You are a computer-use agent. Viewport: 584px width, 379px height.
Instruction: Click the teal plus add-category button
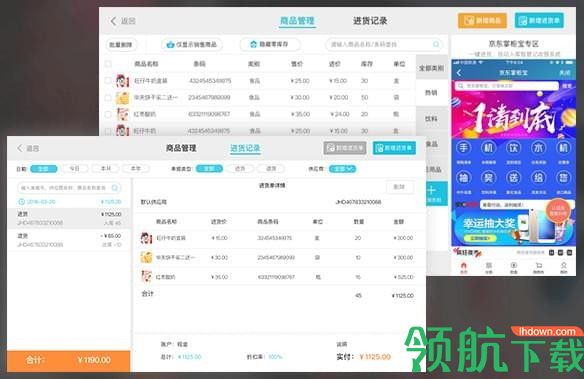tap(436, 193)
